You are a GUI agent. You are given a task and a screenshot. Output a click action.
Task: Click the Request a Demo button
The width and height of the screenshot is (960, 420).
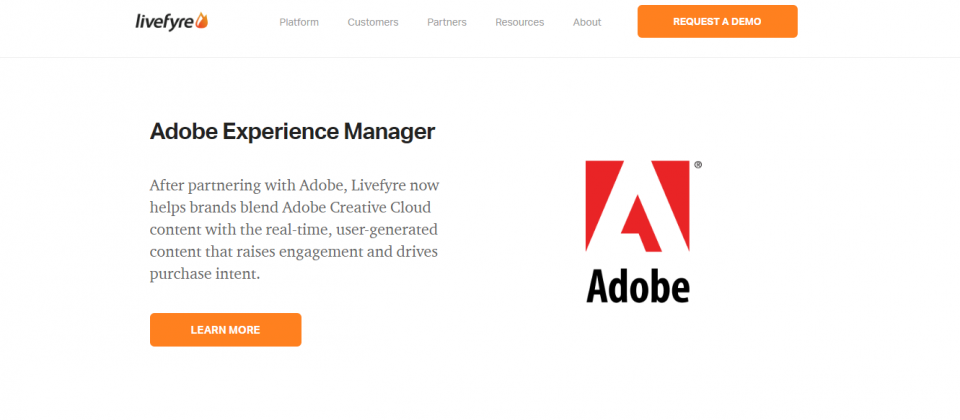(717, 21)
